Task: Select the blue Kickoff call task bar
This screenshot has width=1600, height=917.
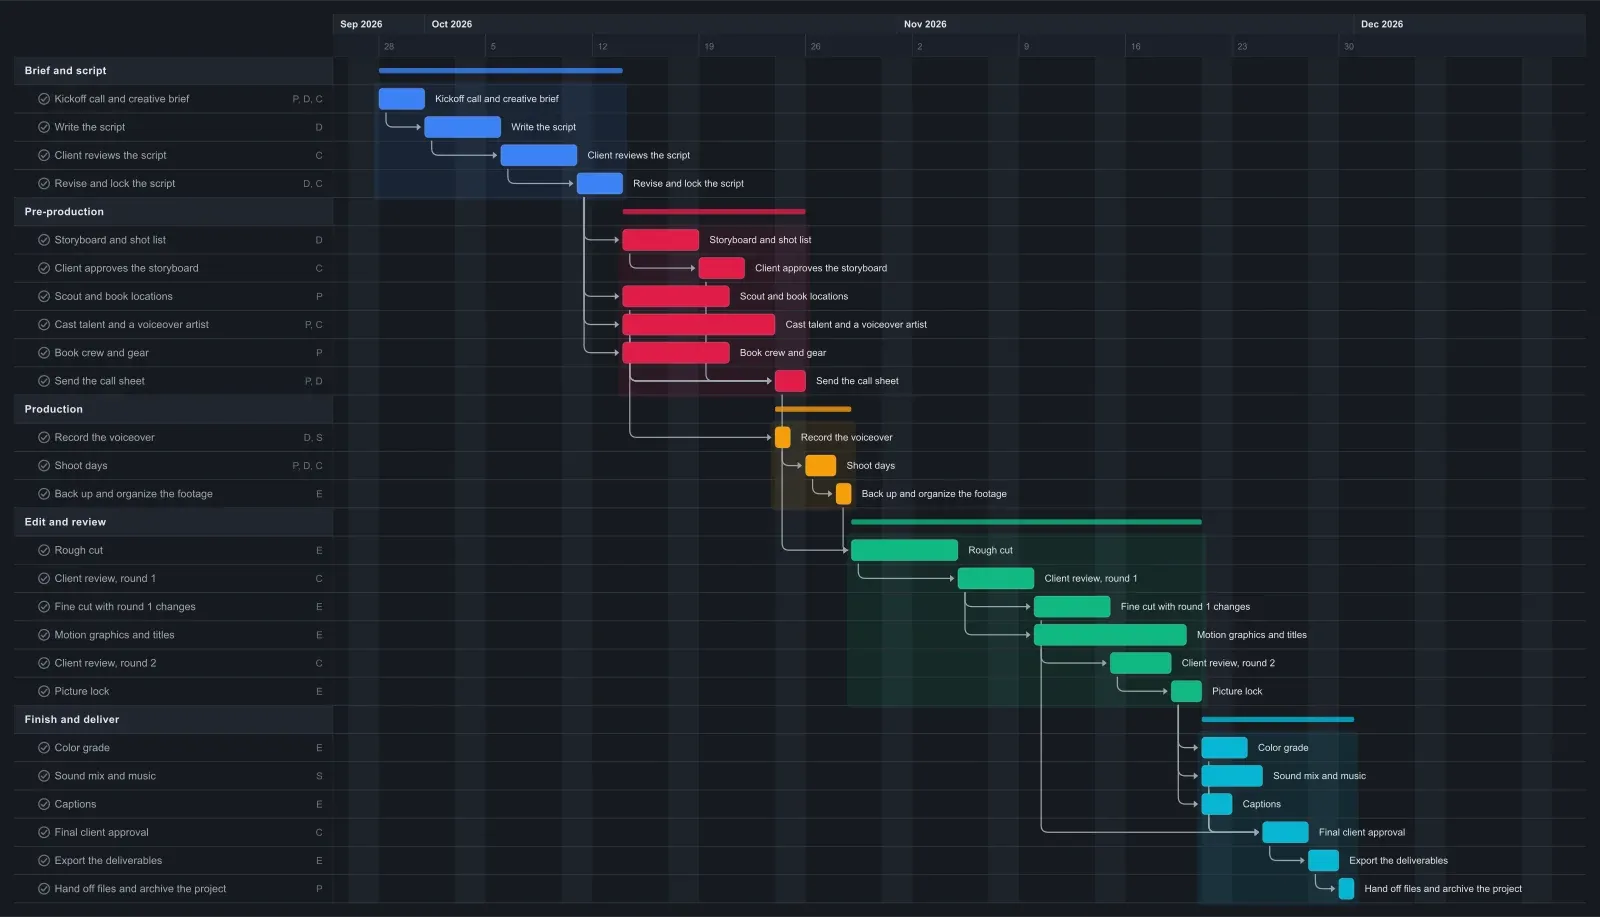Action: click(402, 99)
